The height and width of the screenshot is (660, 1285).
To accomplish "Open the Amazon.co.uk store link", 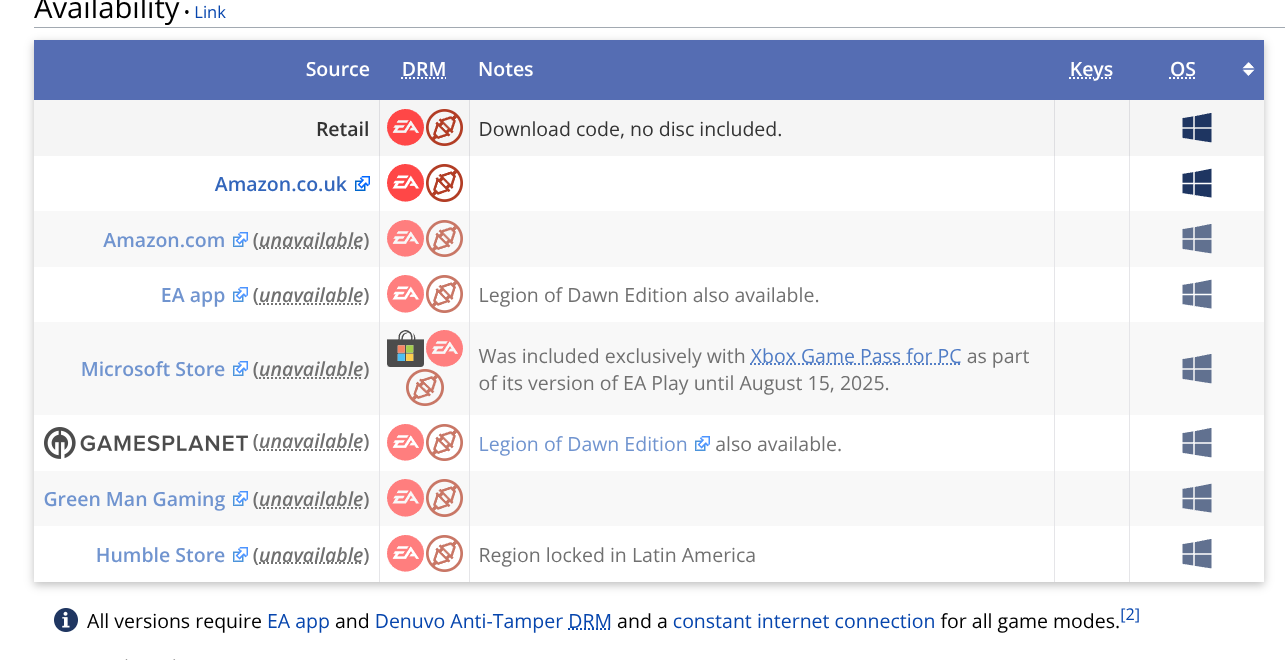I will point(281,184).
